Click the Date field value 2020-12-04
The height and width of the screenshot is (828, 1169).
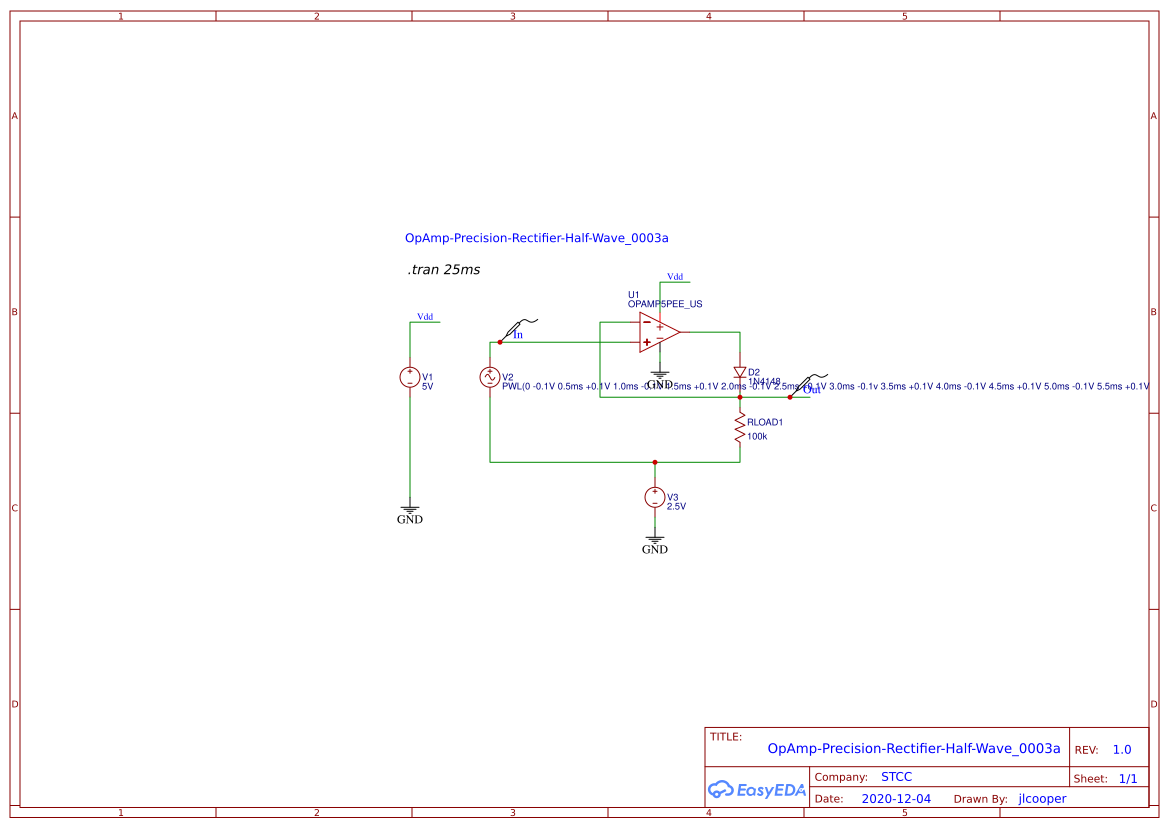click(896, 798)
